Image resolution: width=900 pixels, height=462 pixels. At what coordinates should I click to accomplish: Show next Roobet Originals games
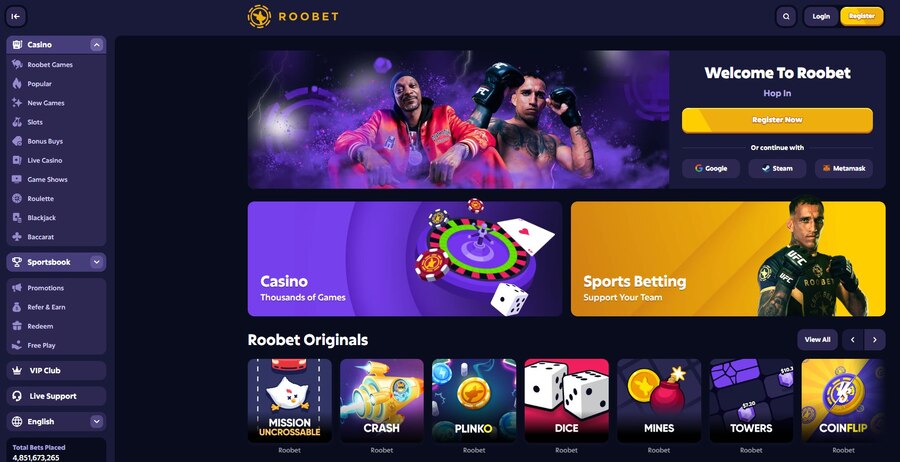[x=875, y=340]
